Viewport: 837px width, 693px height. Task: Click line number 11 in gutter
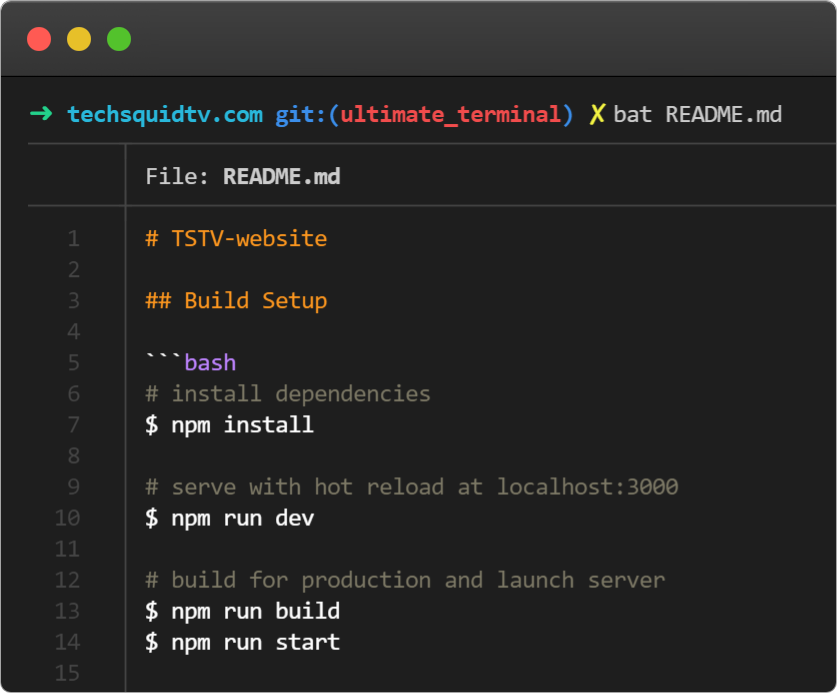pos(67,549)
